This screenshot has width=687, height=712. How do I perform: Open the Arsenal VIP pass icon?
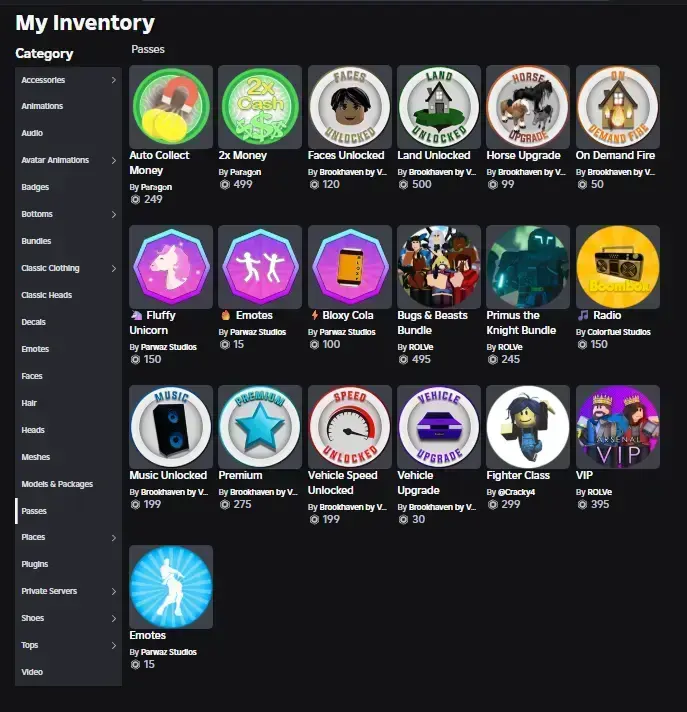point(618,427)
